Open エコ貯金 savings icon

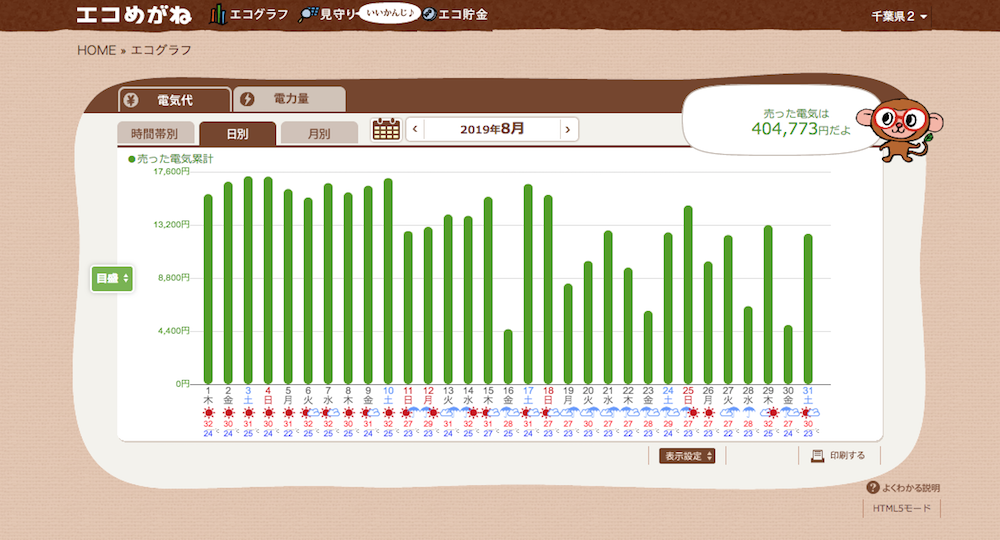pyautogui.click(x=429, y=15)
